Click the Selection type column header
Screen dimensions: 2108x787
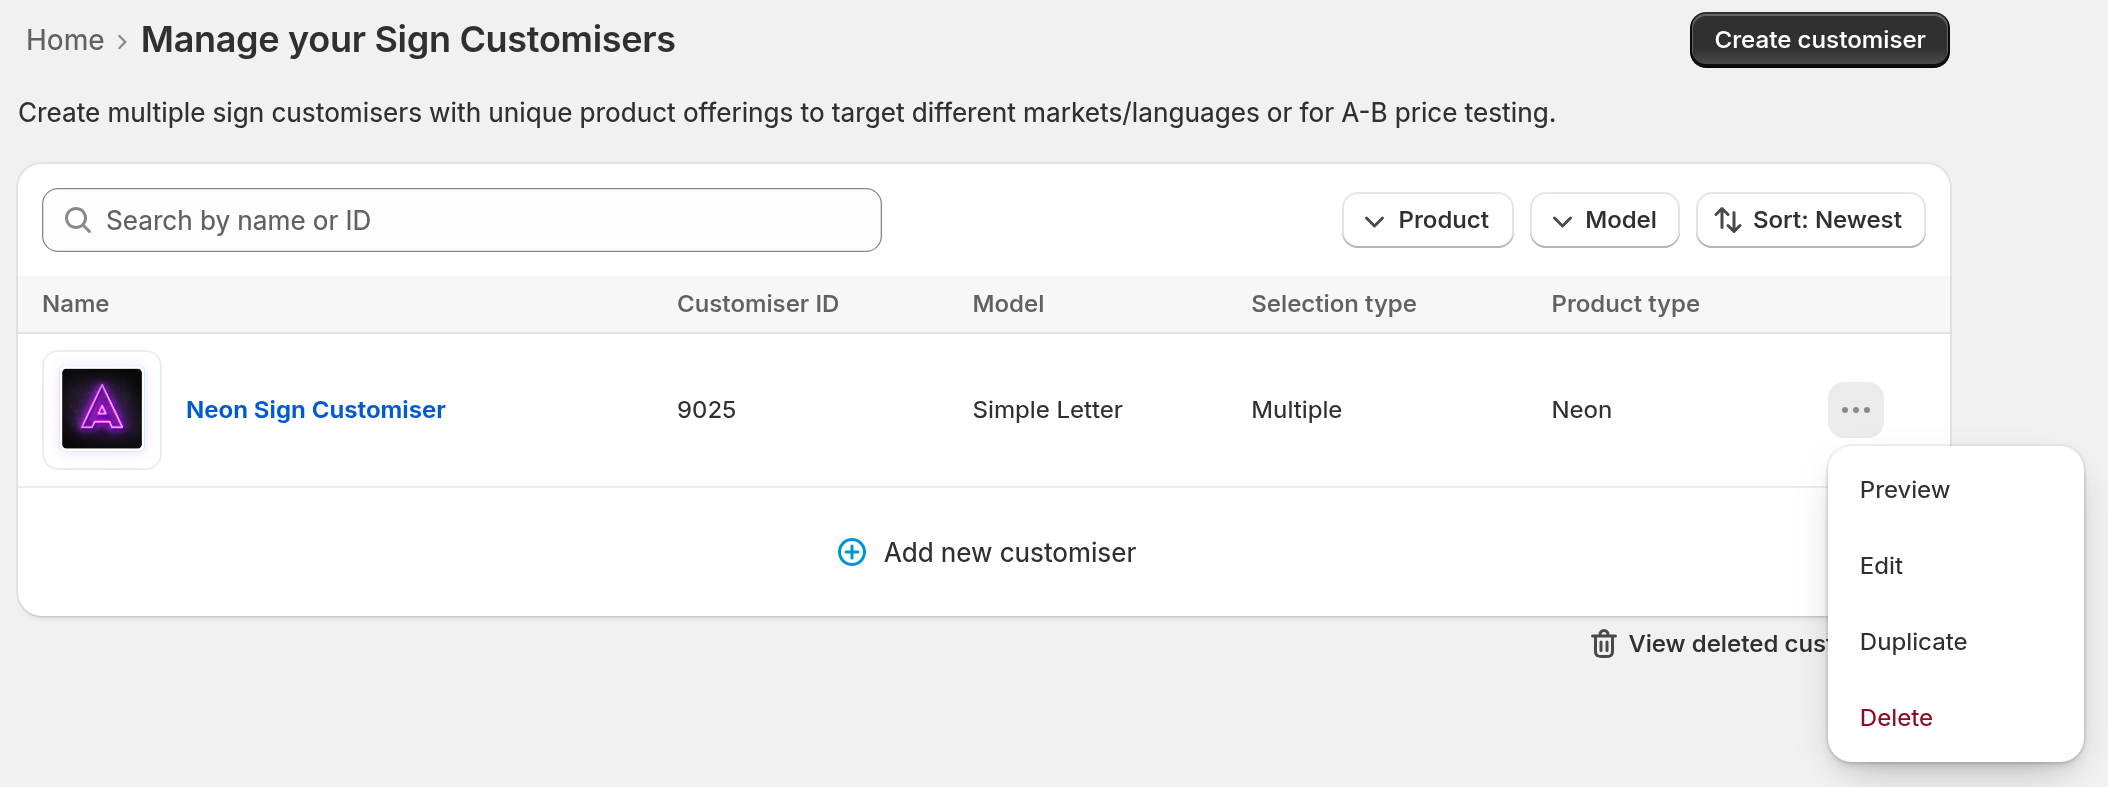pyautogui.click(x=1334, y=304)
